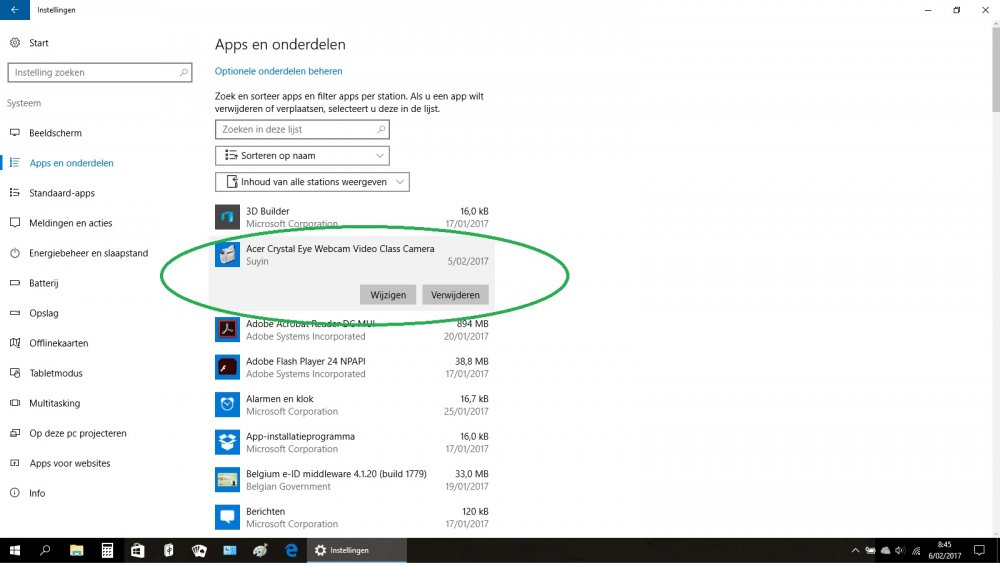Viewport: 1000px width, 566px height.
Task: Open the Standaard-apps section
Action: tap(62, 193)
